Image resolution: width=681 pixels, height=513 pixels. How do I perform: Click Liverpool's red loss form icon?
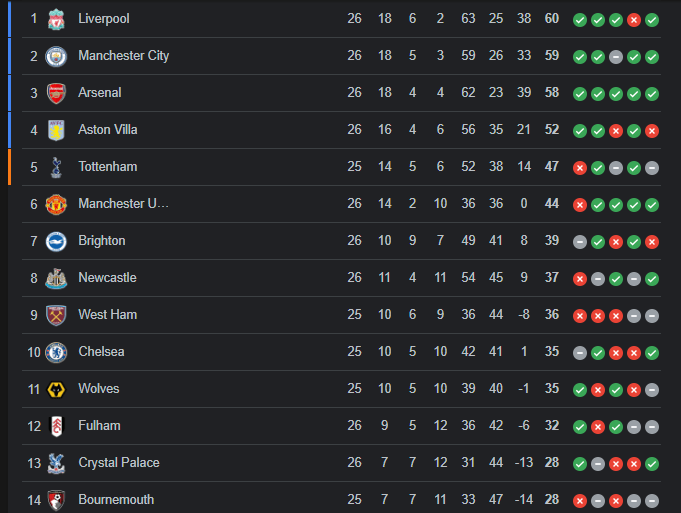coord(634,20)
